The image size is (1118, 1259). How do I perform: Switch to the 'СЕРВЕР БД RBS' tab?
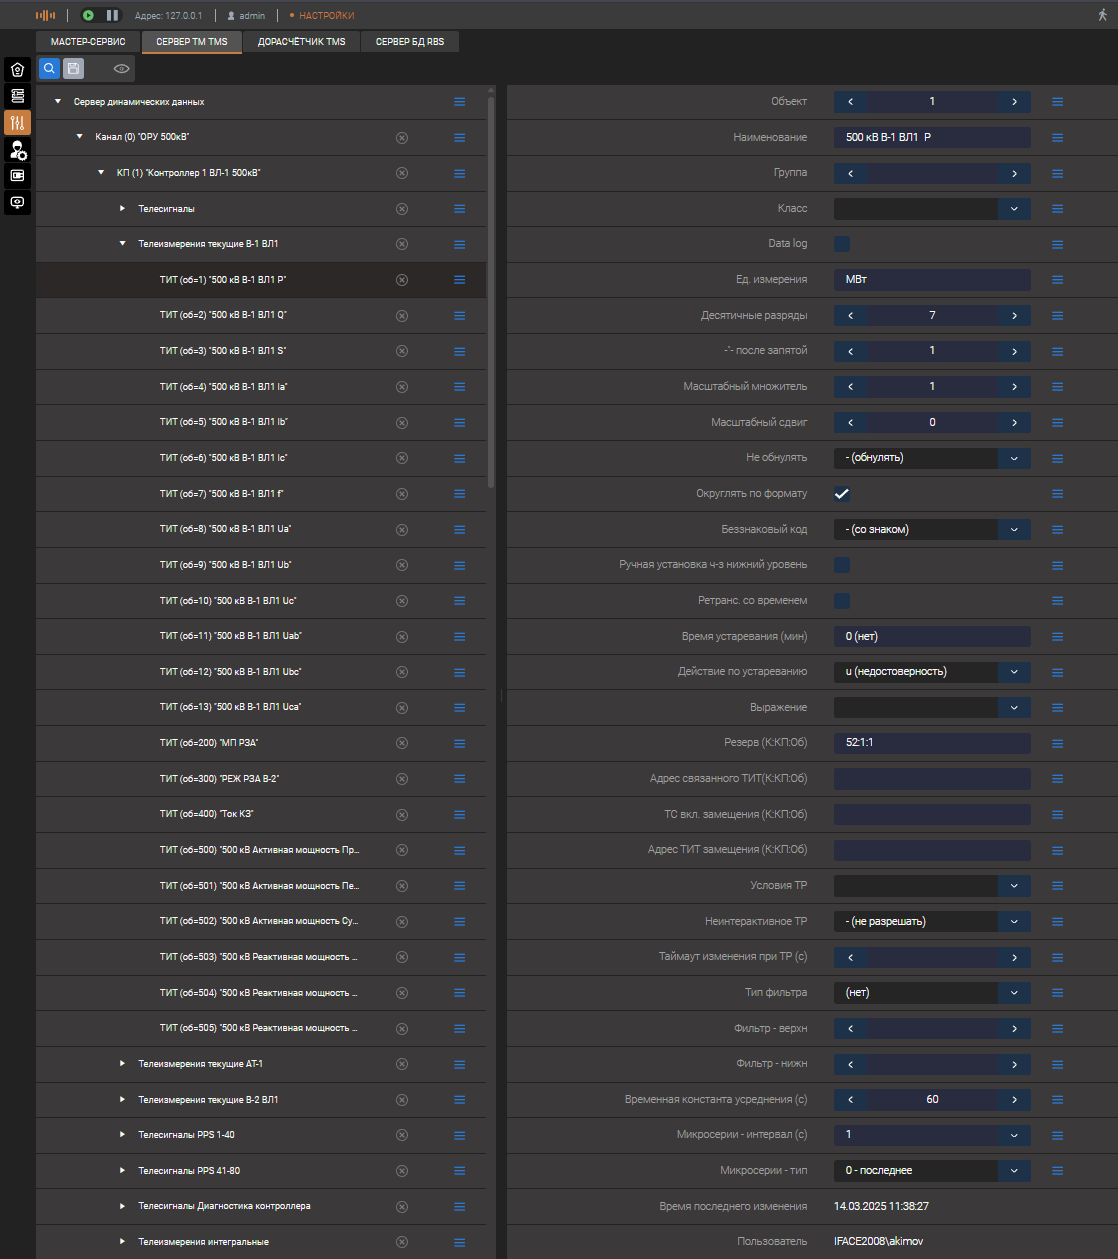pos(410,42)
